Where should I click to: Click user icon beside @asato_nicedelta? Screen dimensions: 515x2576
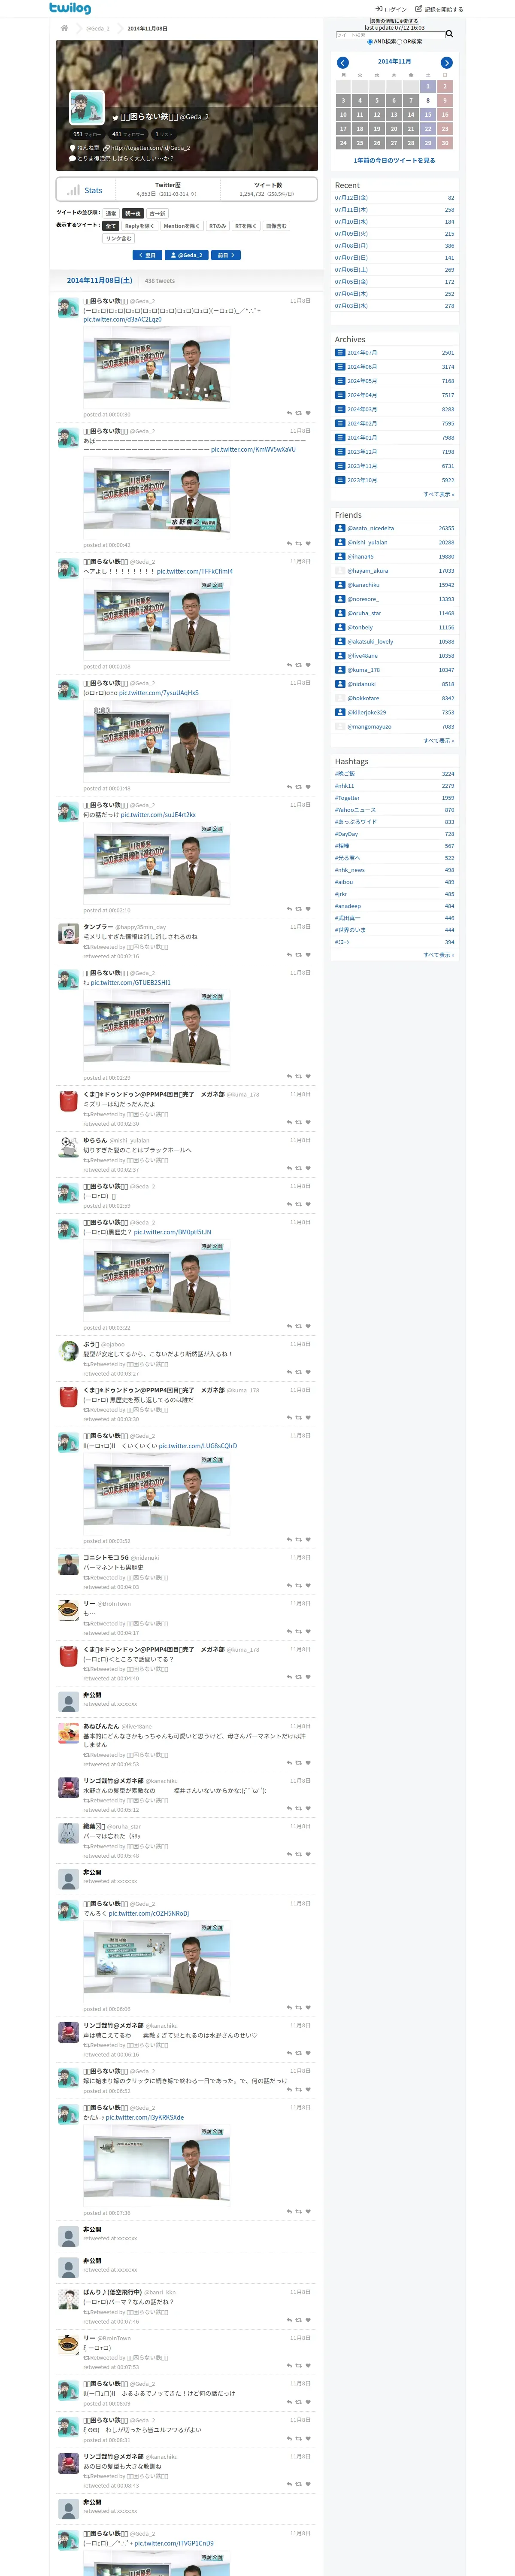click(x=340, y=528)
